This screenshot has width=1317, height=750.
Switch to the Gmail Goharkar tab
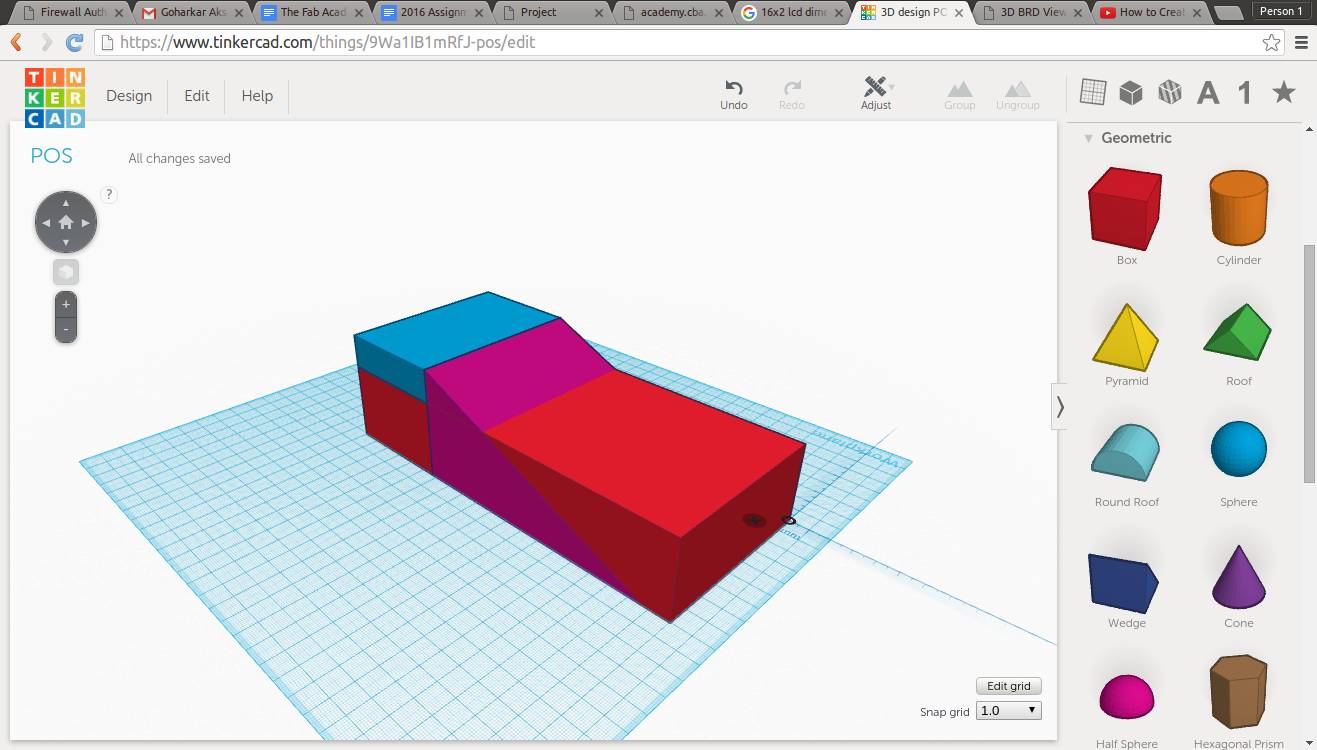click(x=192, y=13)
